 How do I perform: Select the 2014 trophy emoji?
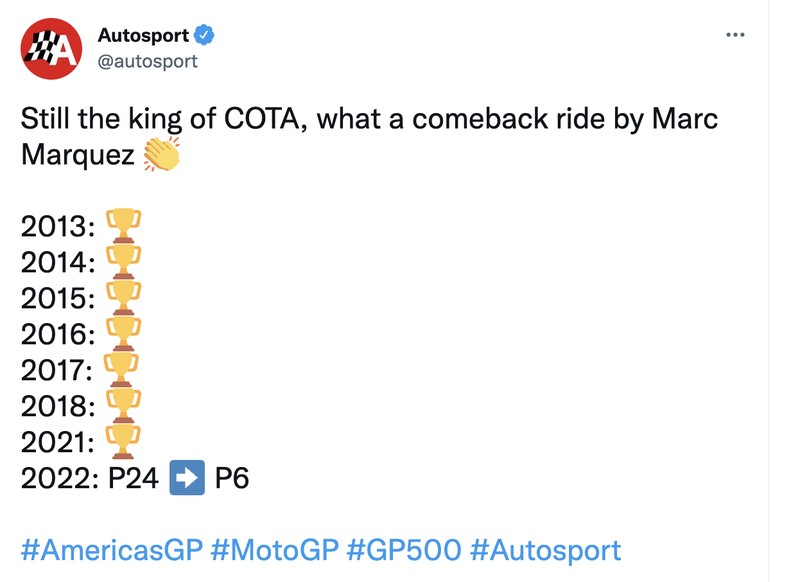(124, 257)
